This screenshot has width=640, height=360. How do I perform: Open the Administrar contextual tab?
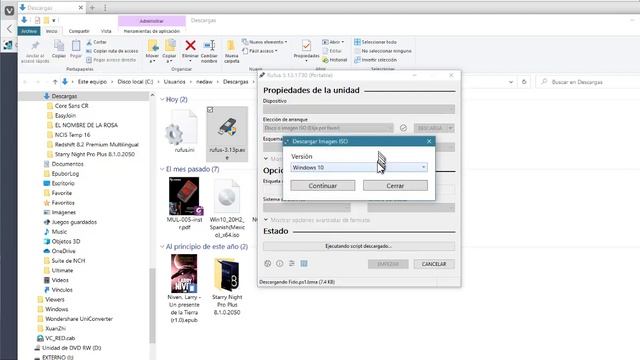[x=151, y=21]
